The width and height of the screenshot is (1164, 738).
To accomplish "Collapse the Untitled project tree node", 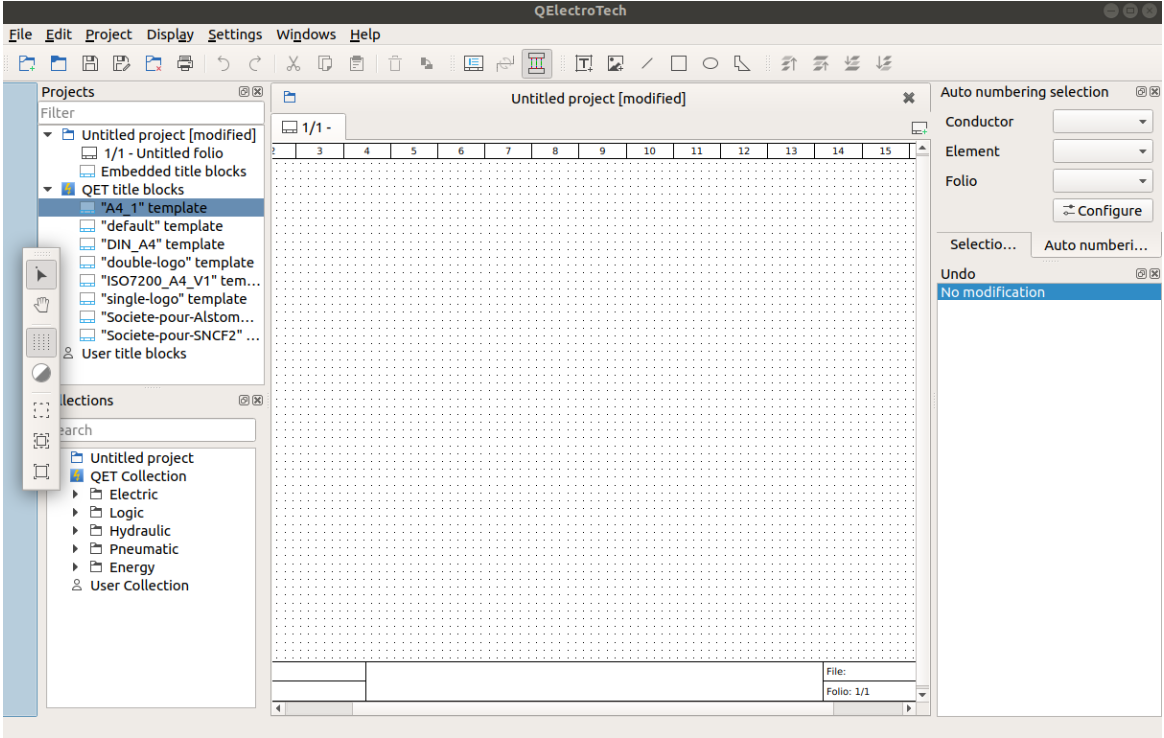I will tap(48, 134).
